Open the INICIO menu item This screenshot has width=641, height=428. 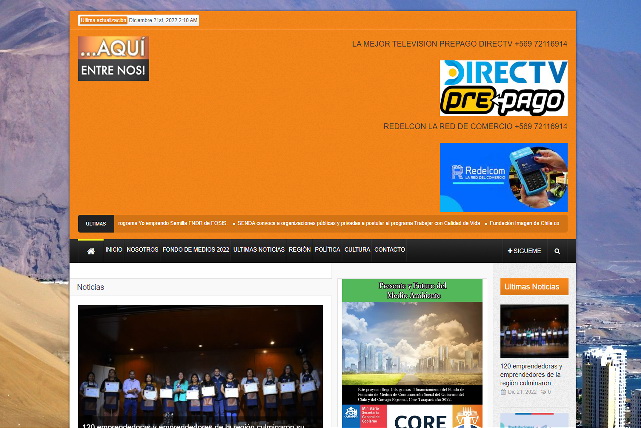click(x=114, y=250)
